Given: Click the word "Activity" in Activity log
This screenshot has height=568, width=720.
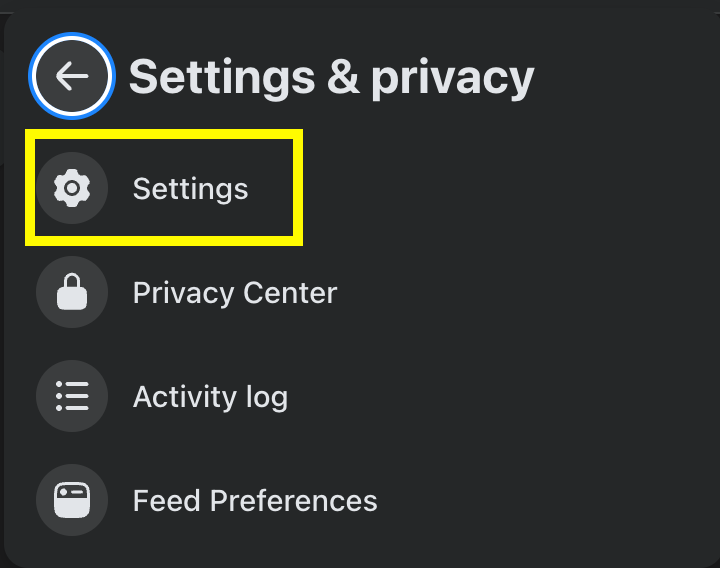Looking at the screenshot, I should coord(185,397).
